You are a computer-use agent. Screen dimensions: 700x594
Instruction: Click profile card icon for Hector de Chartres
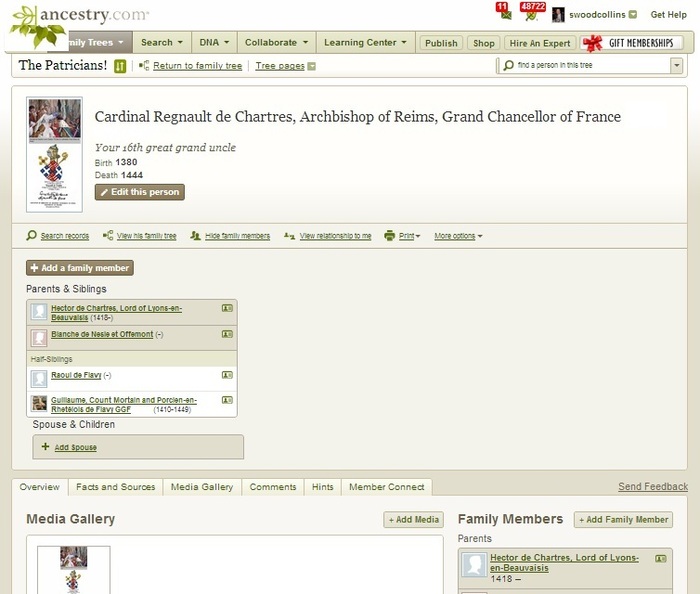227,309
